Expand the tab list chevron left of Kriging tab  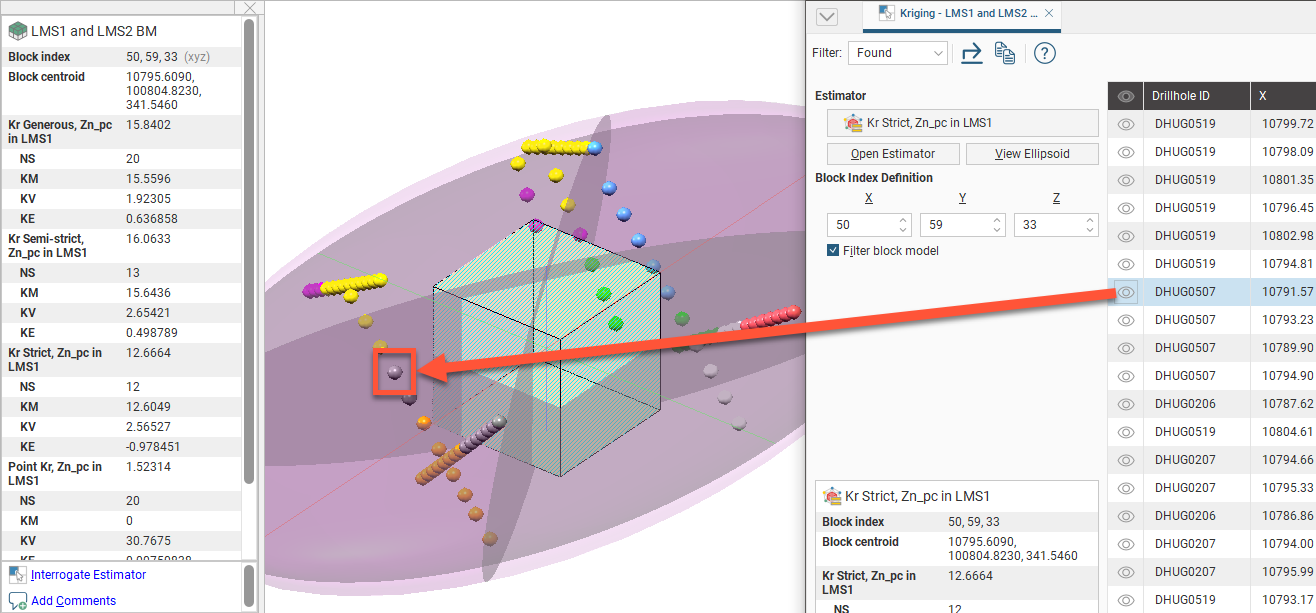point(827,16)
